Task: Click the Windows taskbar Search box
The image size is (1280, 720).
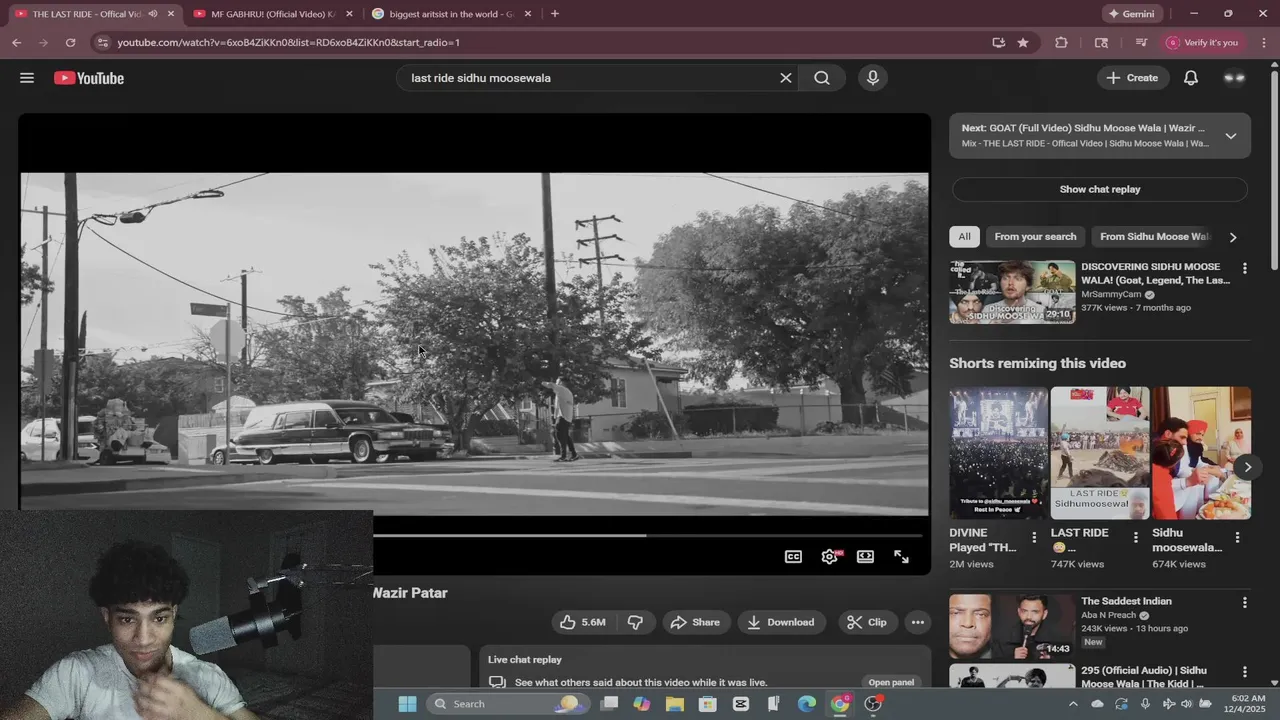Action: pyautogui.click(x=509, y=704)
